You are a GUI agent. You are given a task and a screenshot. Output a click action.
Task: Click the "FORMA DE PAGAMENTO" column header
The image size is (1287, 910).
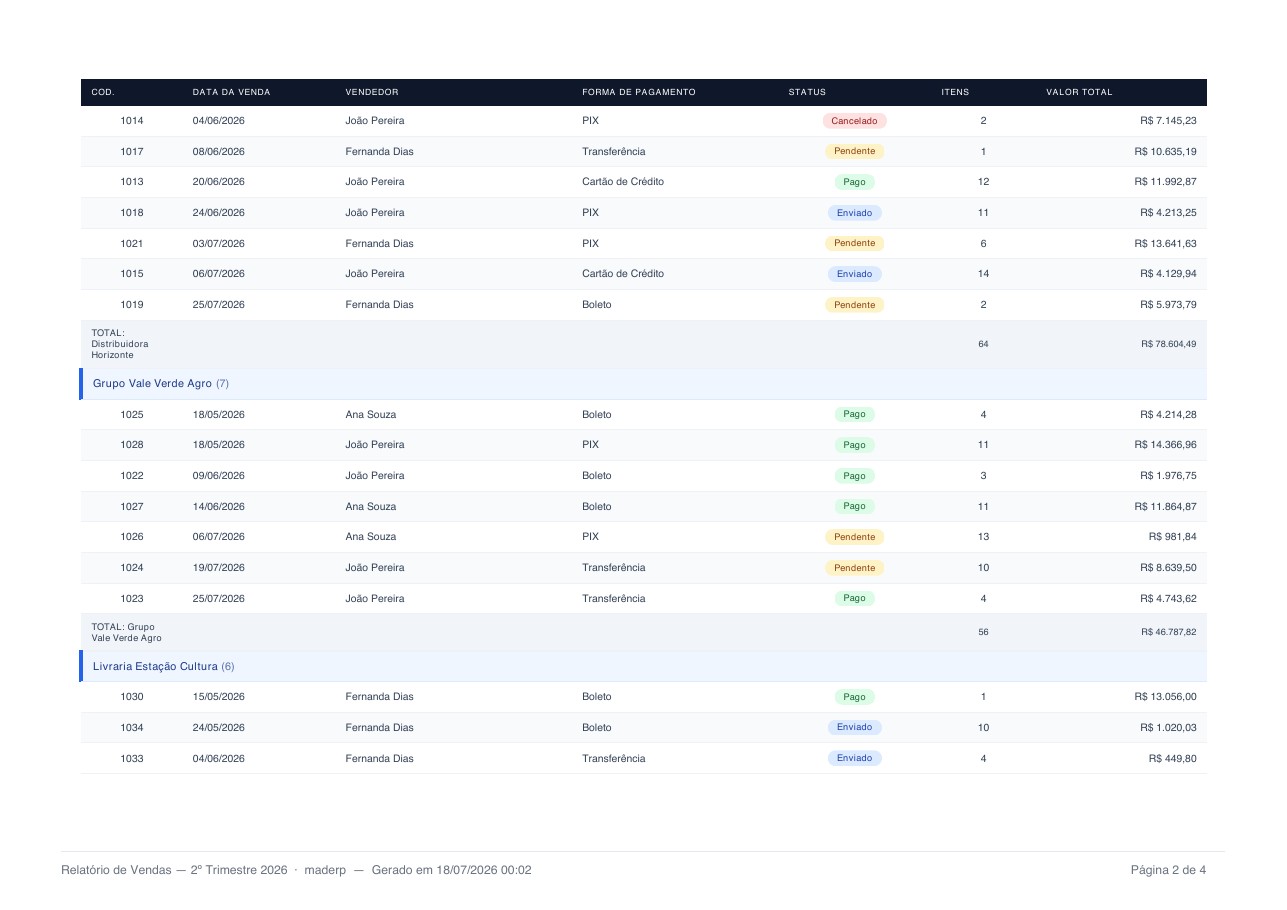pos(639,92)
